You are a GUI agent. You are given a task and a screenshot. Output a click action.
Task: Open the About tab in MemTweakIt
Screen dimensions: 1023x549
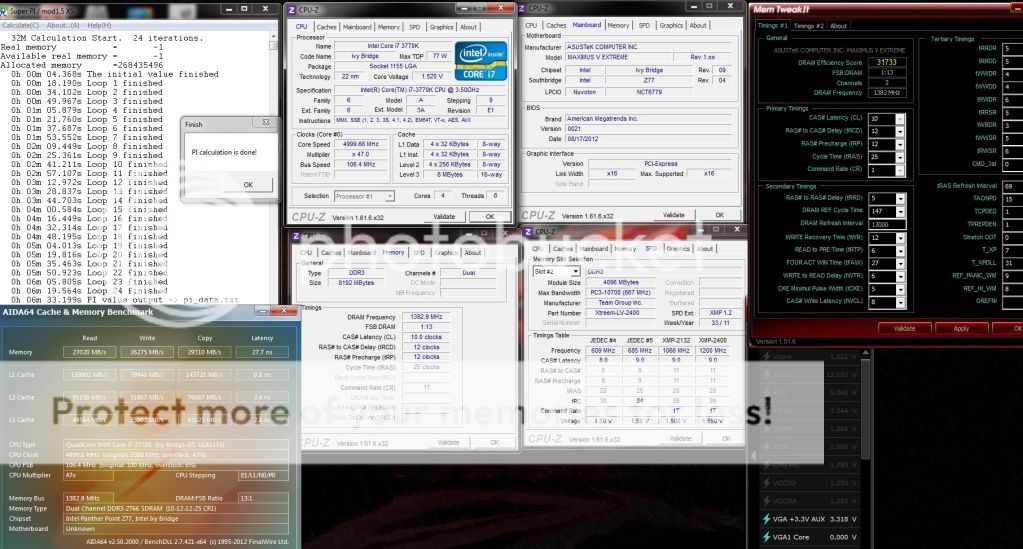pyautogui.click(x=839, y=26)
